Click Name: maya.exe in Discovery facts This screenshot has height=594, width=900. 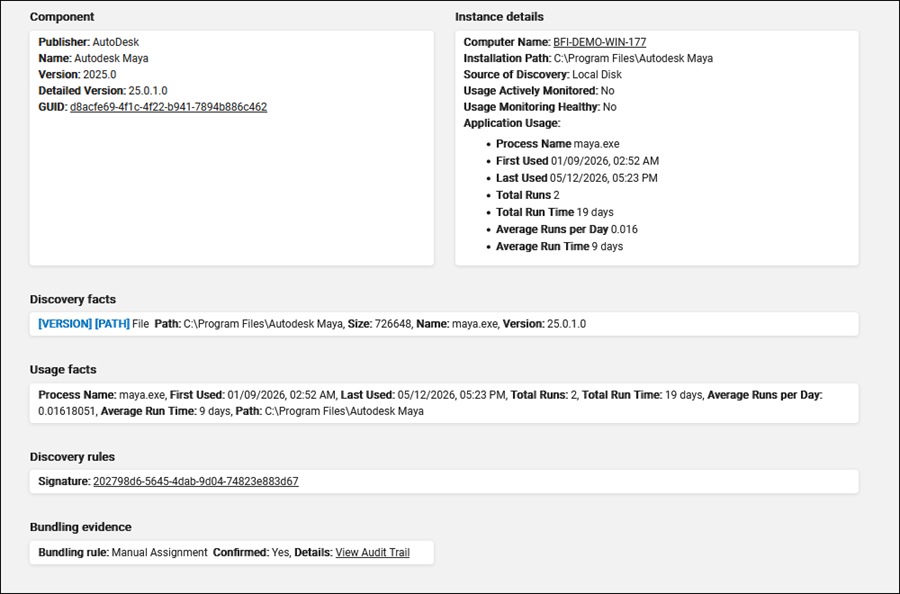[x=457, y=324]
